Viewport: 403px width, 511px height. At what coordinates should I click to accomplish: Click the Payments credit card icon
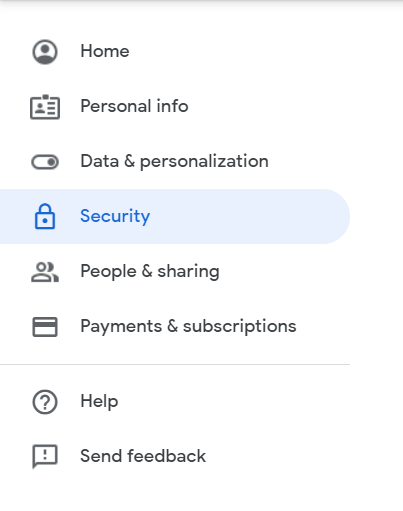click(45, 327)
